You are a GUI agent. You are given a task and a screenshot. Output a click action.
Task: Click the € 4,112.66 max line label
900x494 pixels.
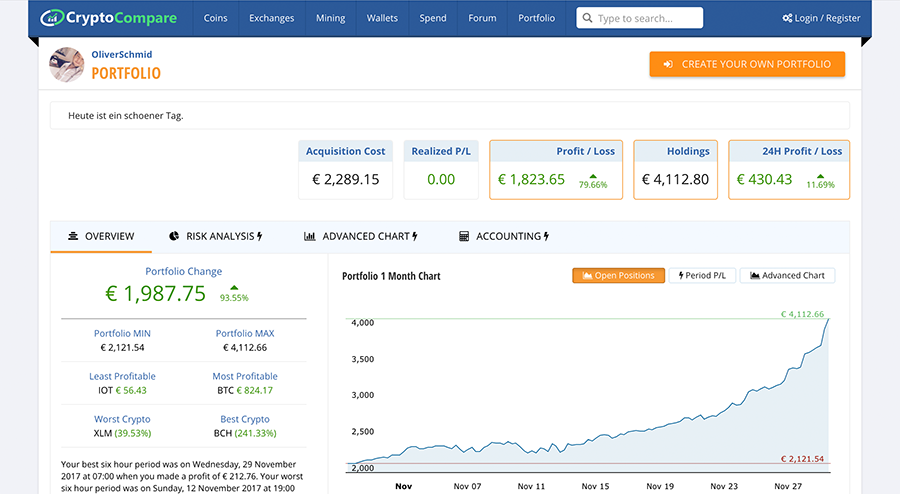click(802, 314)
